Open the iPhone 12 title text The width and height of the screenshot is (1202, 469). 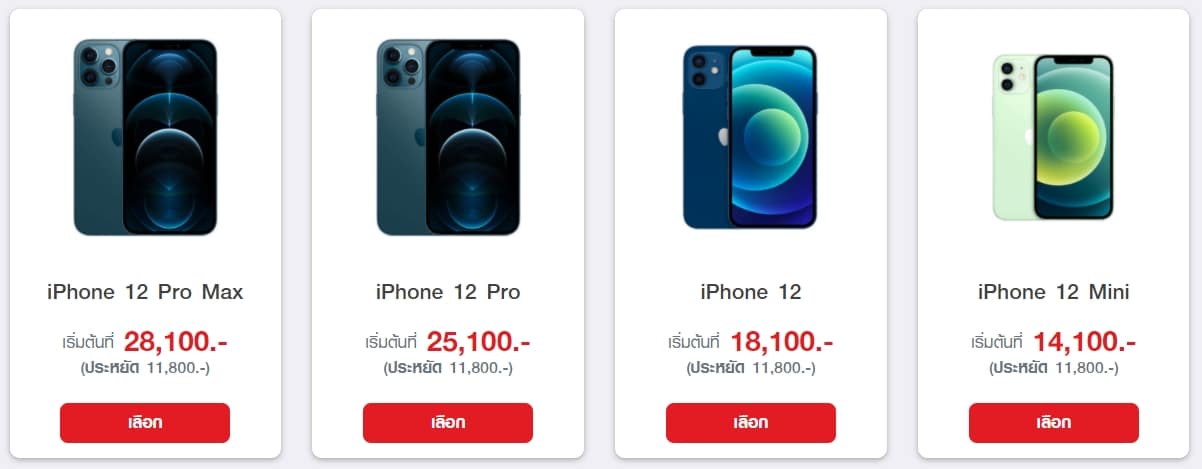click(751, 293)
